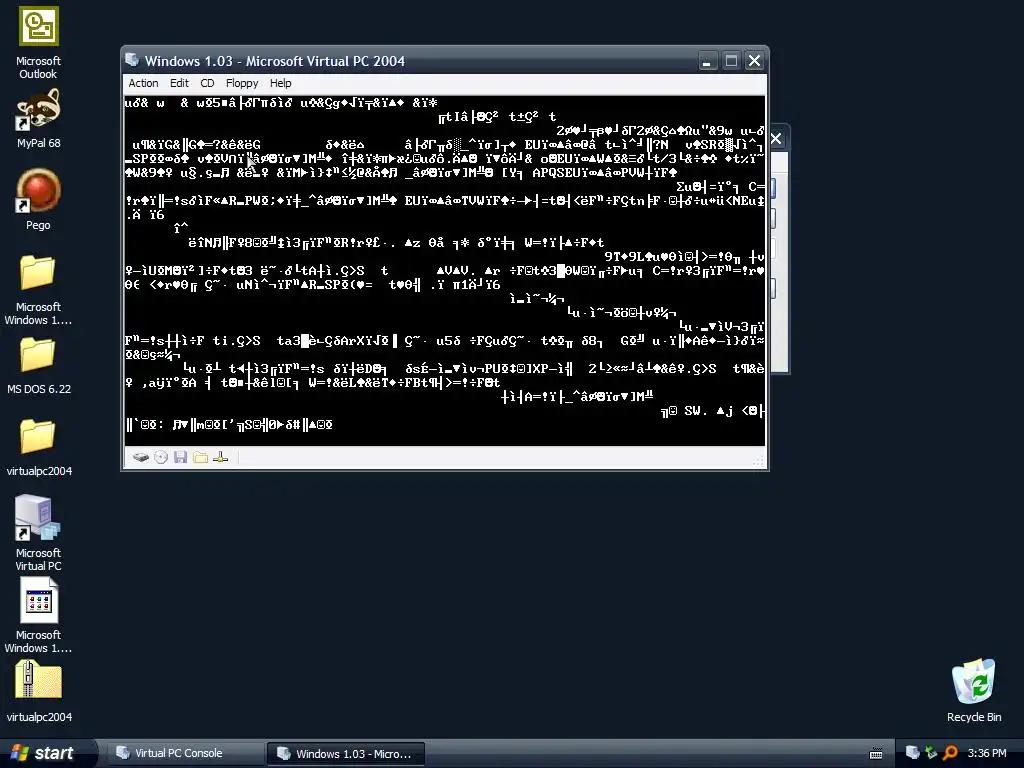This screenshot has width=1024, height=768.
Task: Click the green arrow tray icon
Action: tap(931, 753)
